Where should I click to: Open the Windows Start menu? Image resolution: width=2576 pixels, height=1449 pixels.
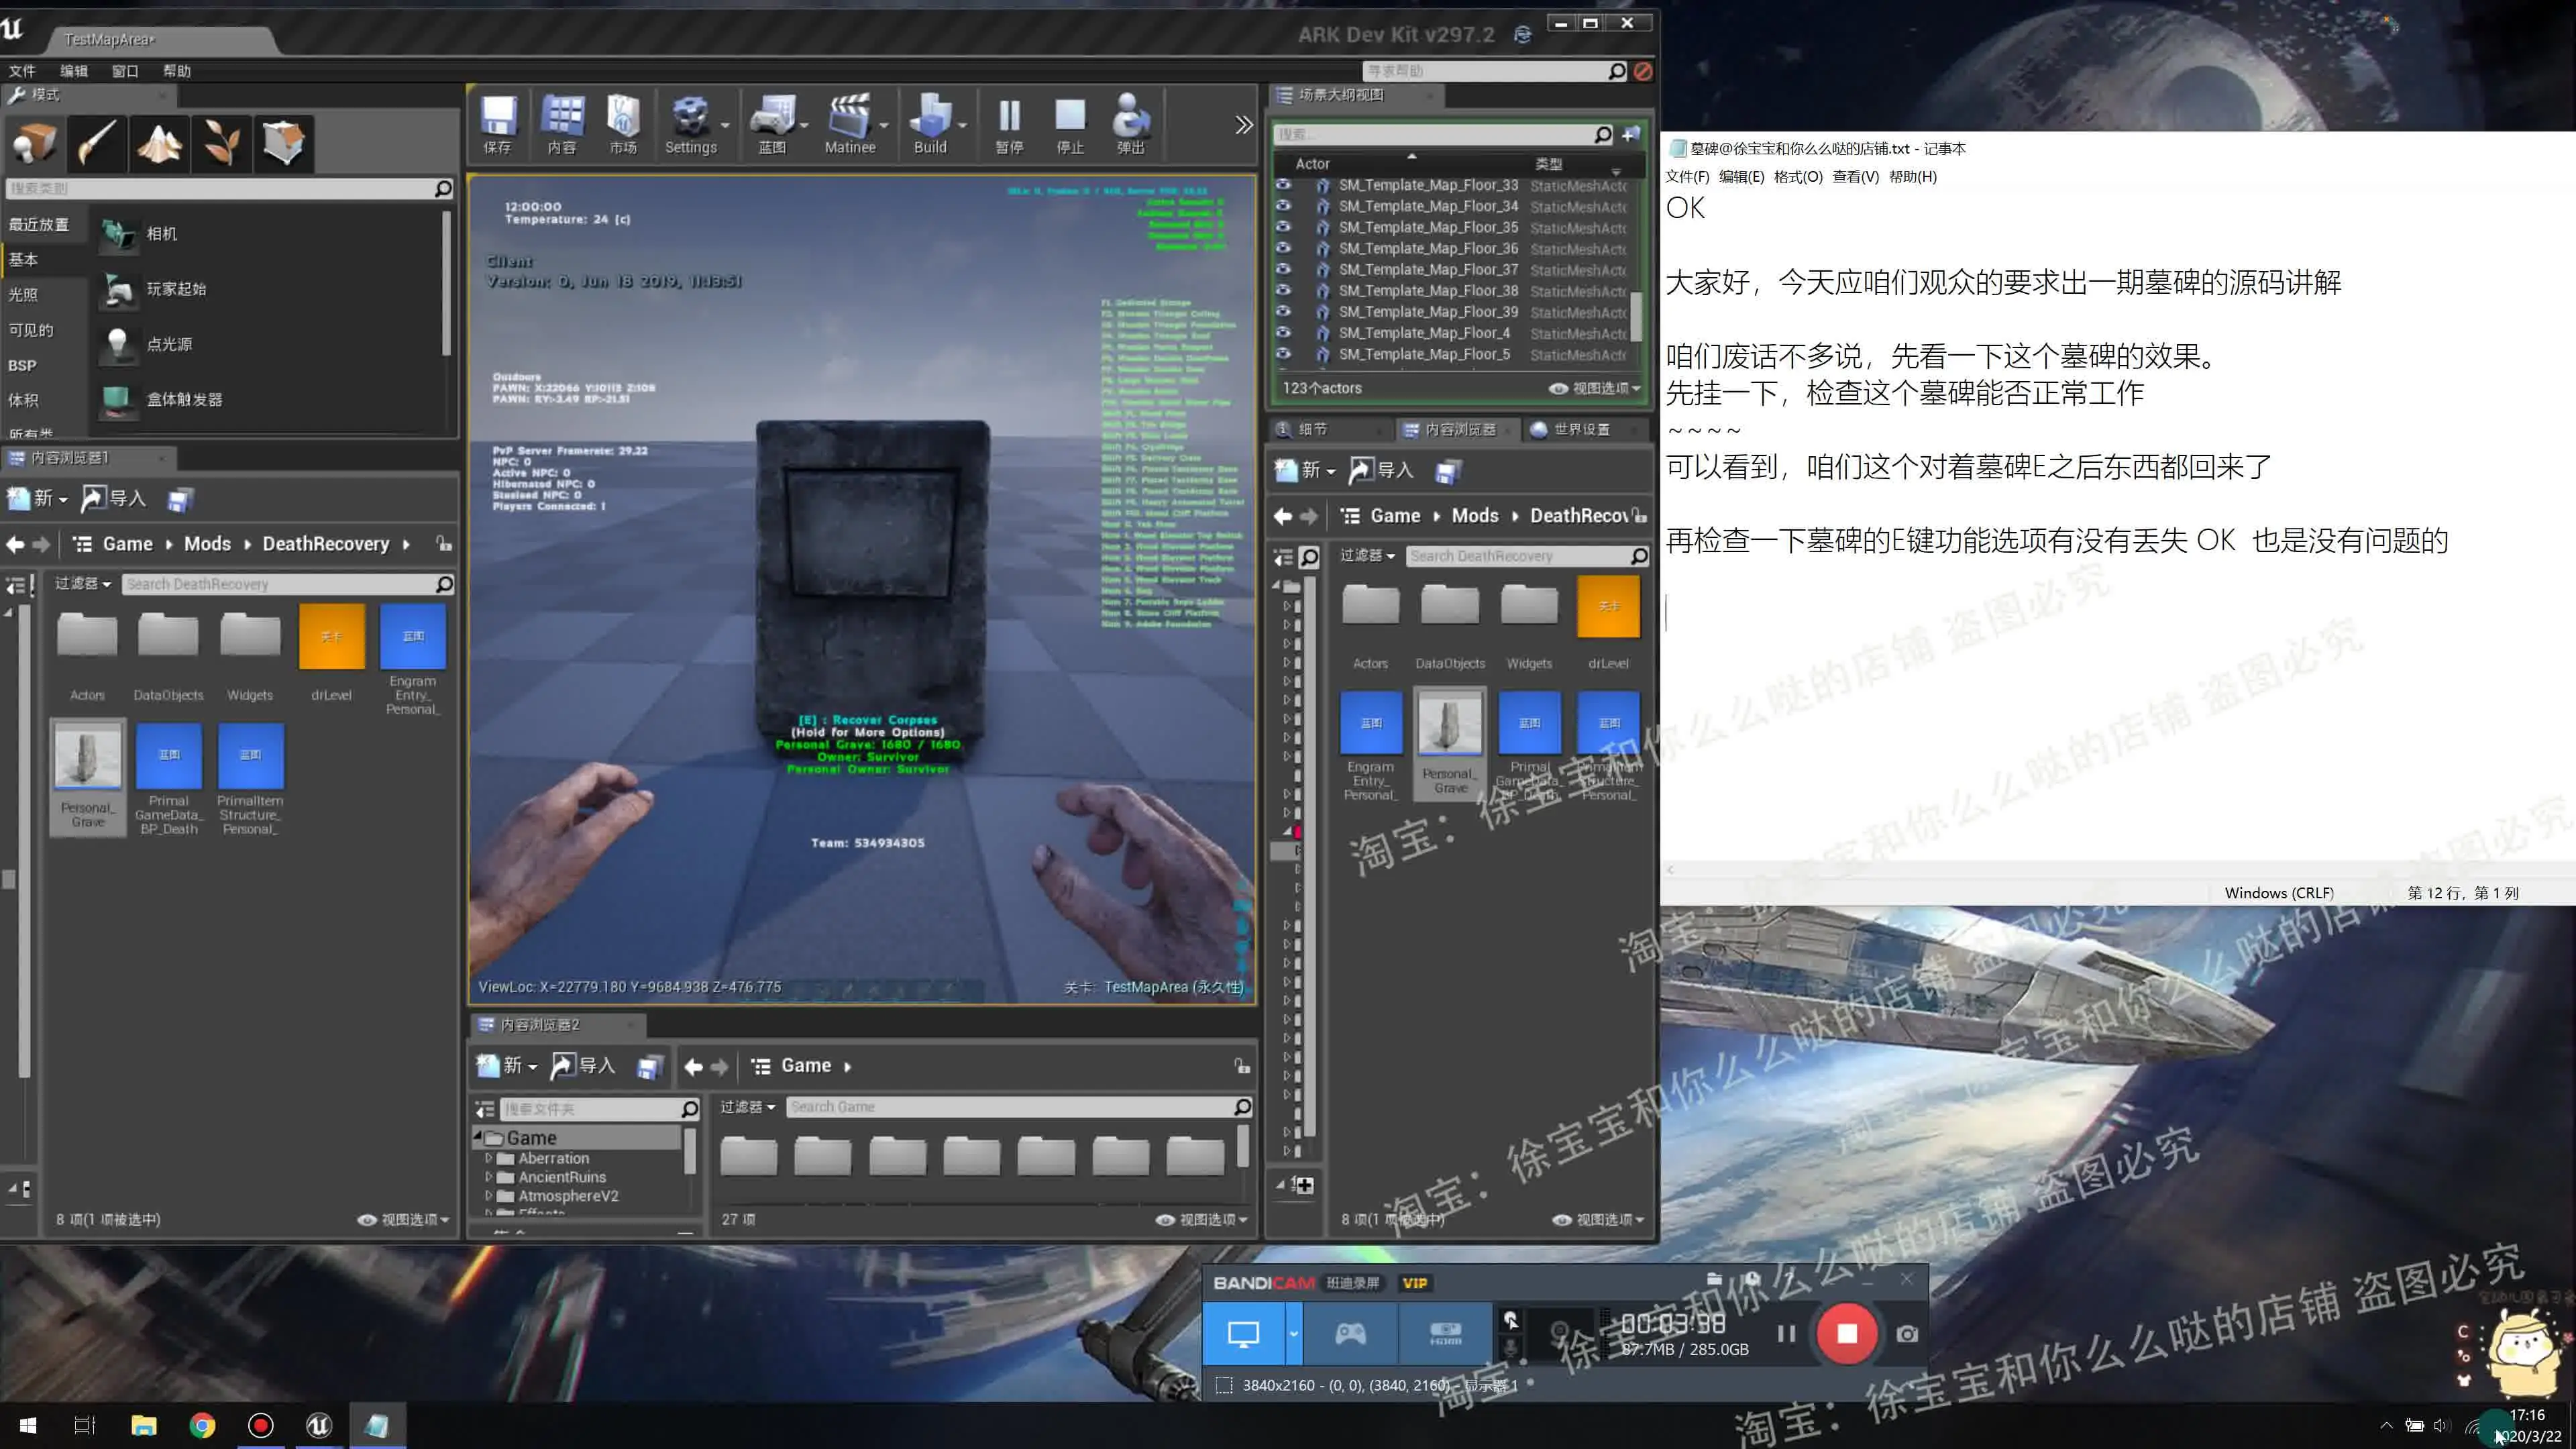tap(28, 1425)
